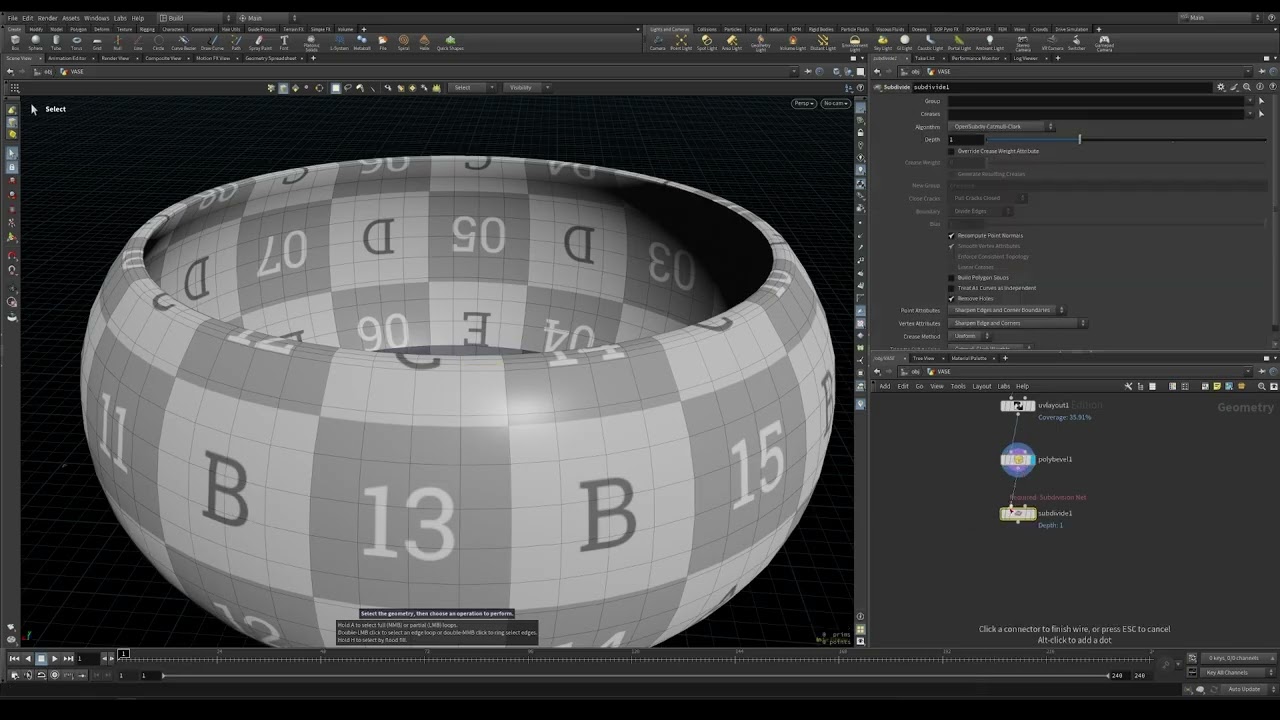Click the Environment Light shelf icon
This screenshot has width=1280, height=720.
[854, 43]
